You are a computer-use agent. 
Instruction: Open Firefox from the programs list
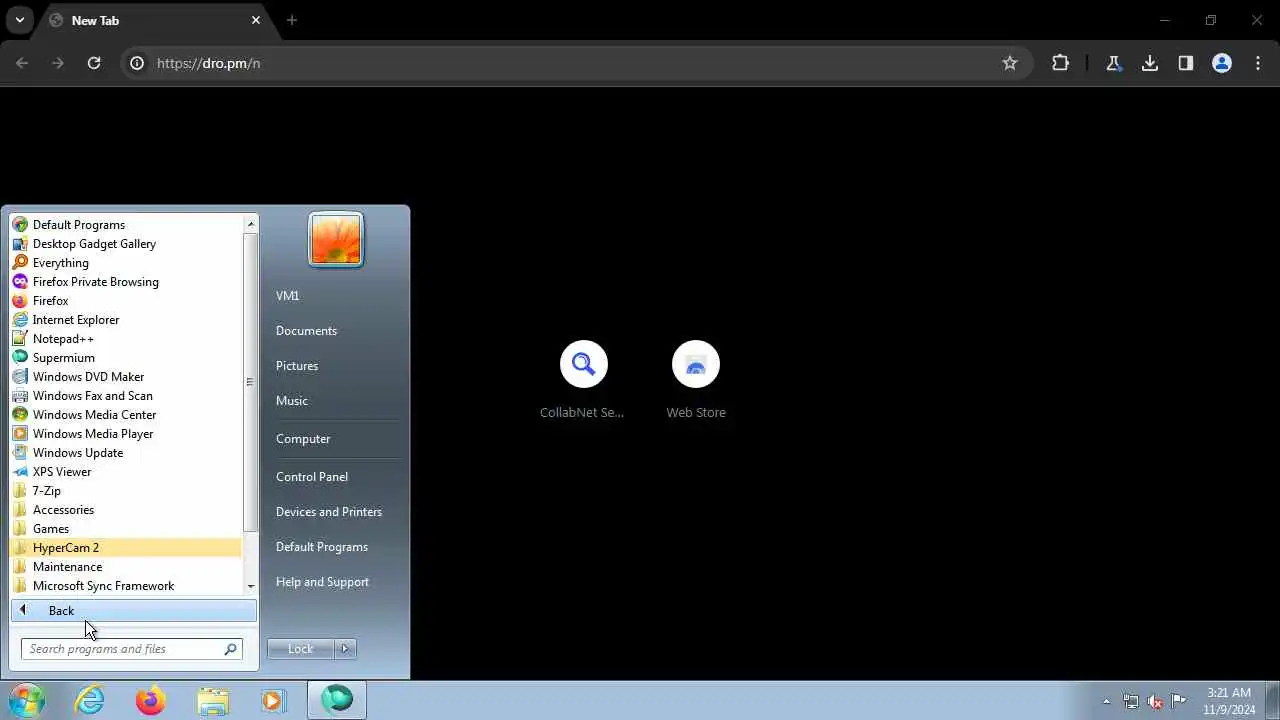tap(125, 301)
